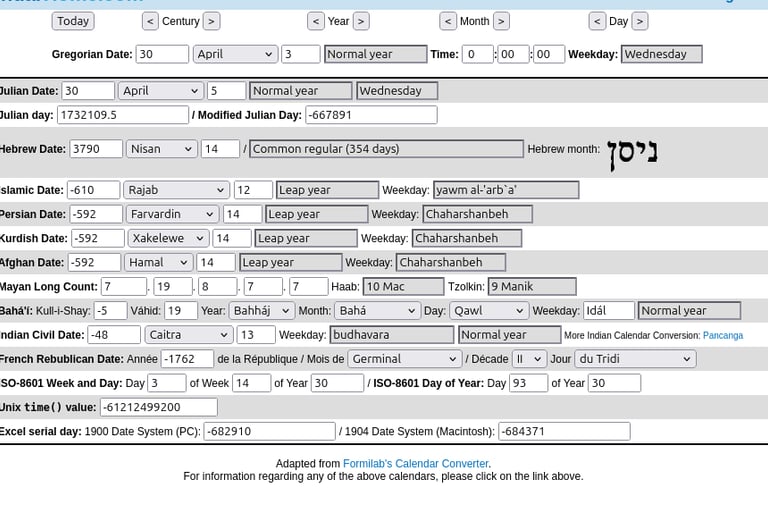
Task: Click the Julian Date year field showing 5
Action: point(226,91)
